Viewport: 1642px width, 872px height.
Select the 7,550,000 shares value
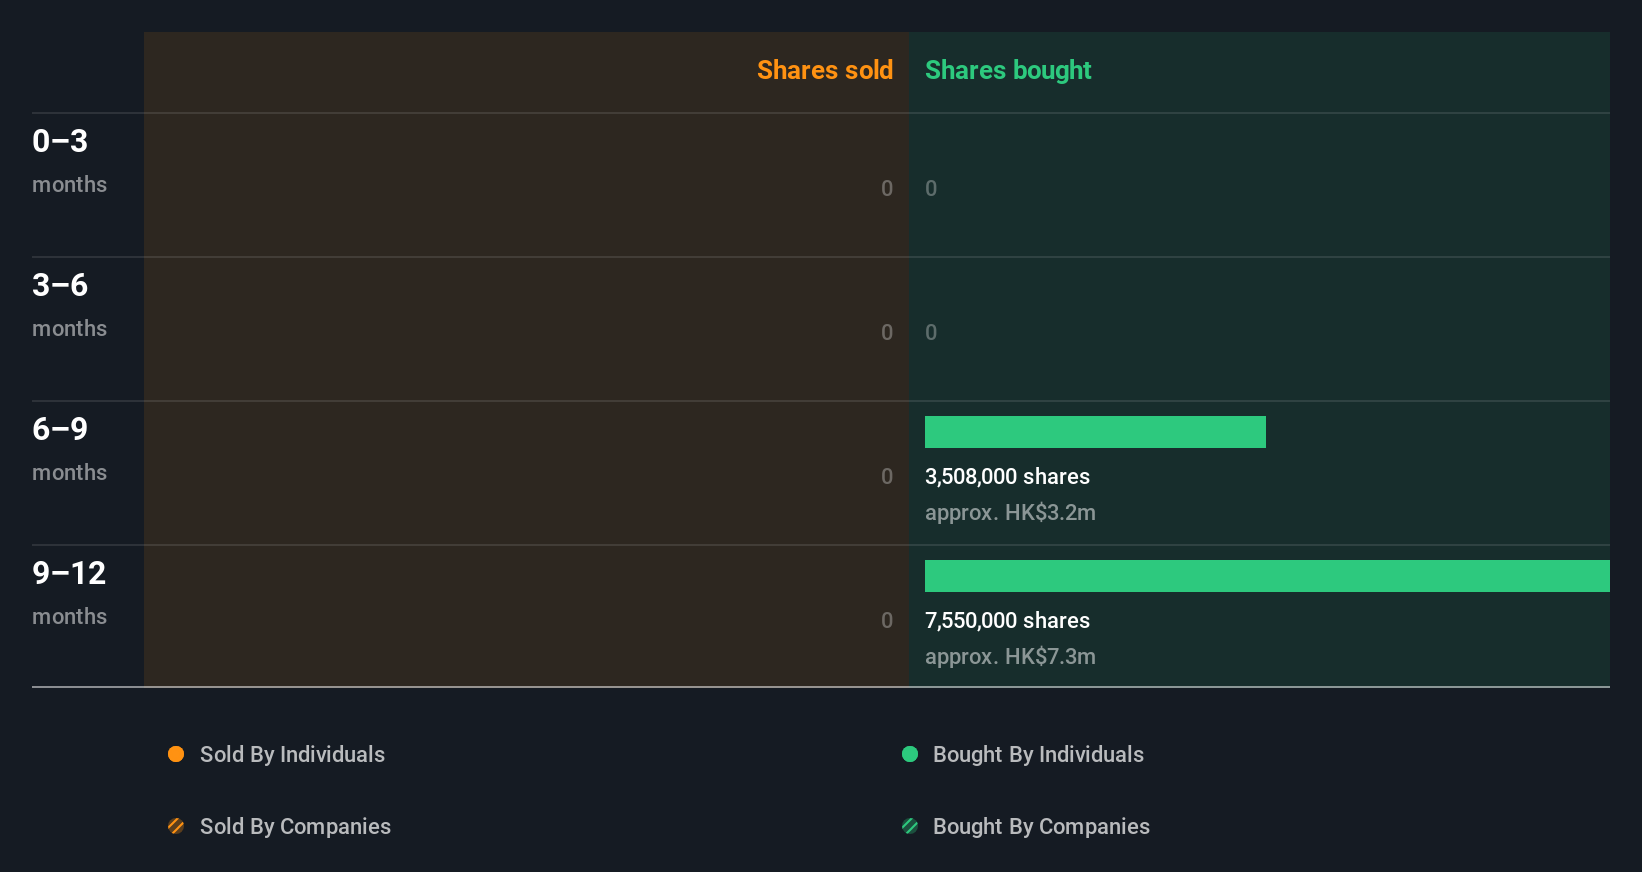pos(1007,621)
